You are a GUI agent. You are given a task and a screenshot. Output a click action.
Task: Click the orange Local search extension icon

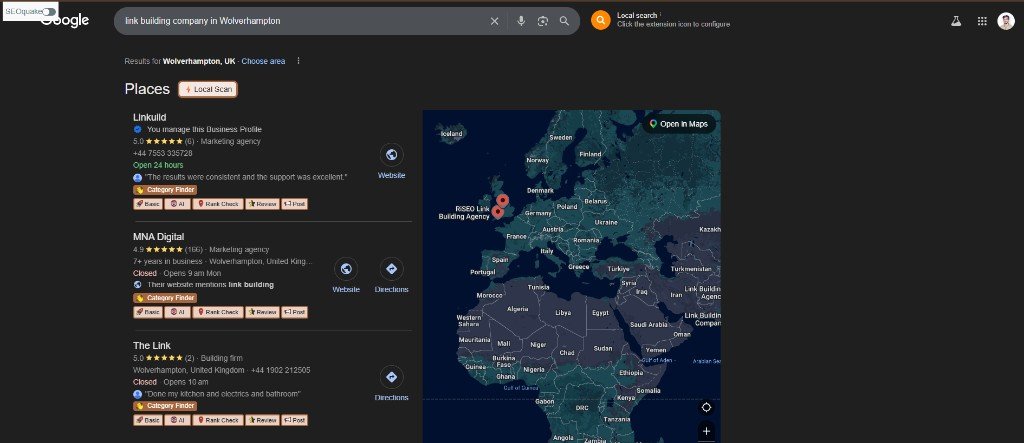pos(600,20)
